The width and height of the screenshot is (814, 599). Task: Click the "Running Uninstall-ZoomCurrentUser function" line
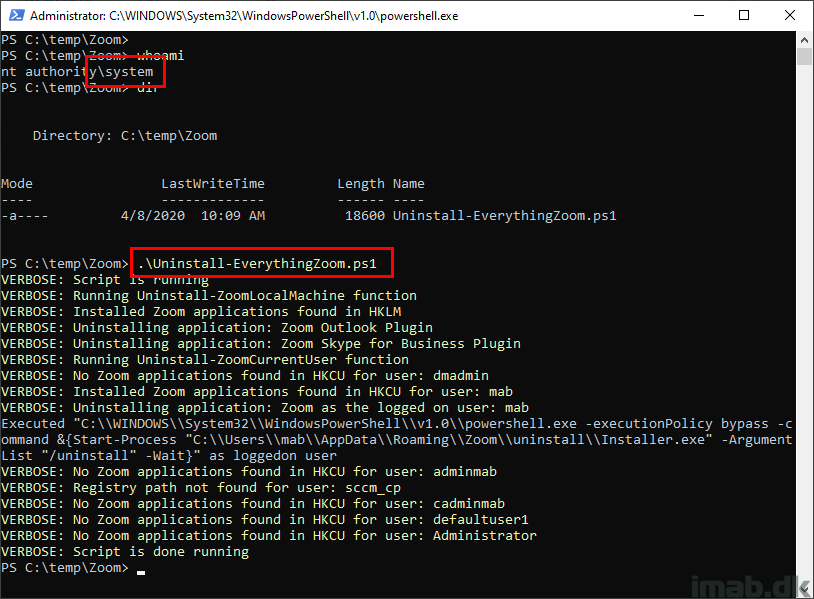tap(205, 360)
